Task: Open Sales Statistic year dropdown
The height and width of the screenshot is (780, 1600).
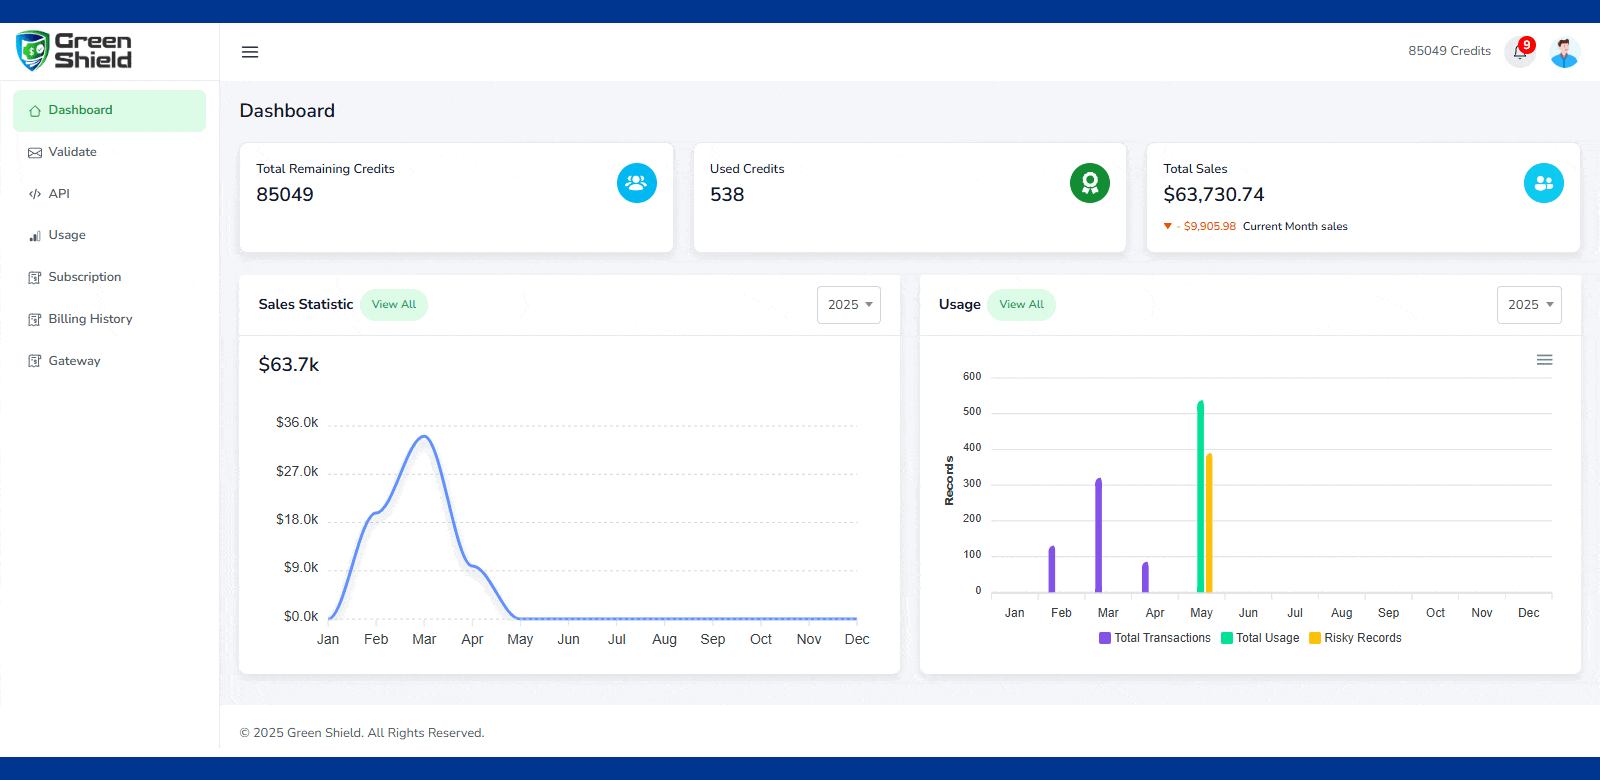Action: click(849, 305)
